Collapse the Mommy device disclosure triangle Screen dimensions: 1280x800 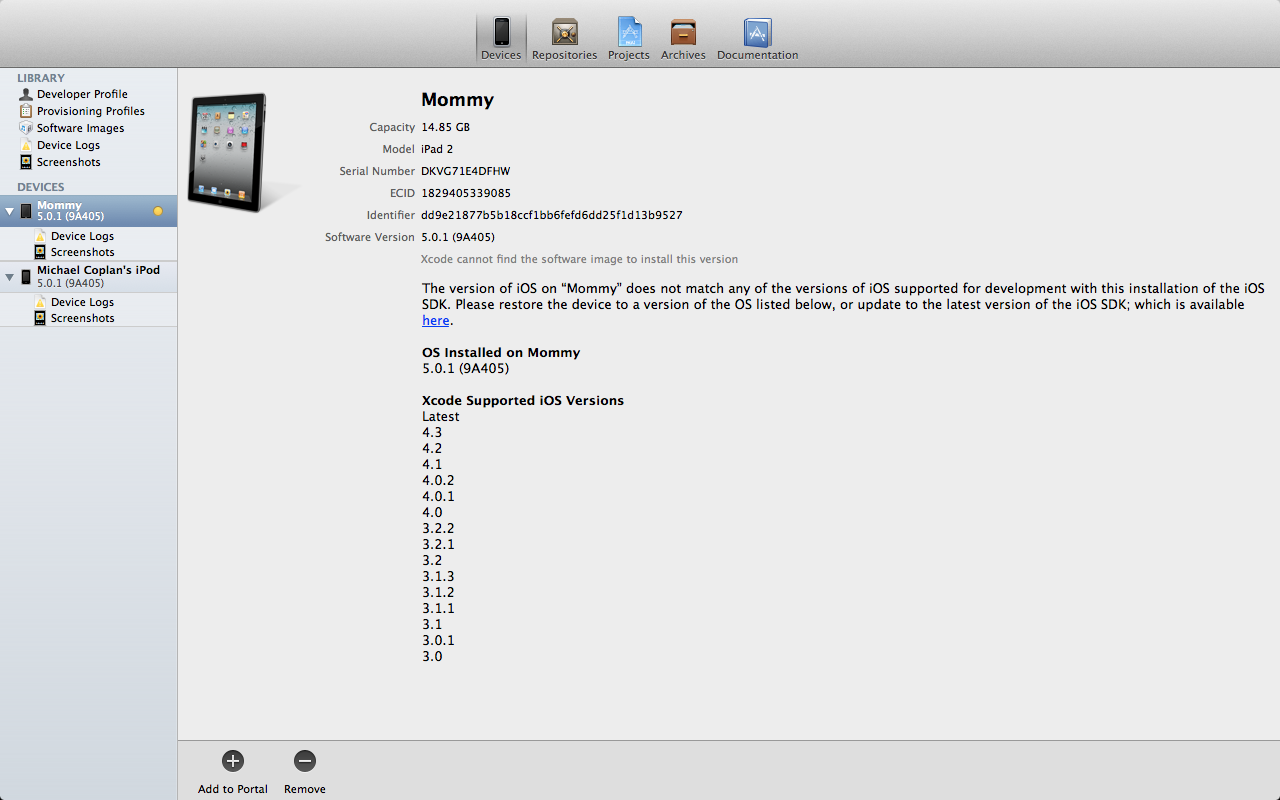10,212
